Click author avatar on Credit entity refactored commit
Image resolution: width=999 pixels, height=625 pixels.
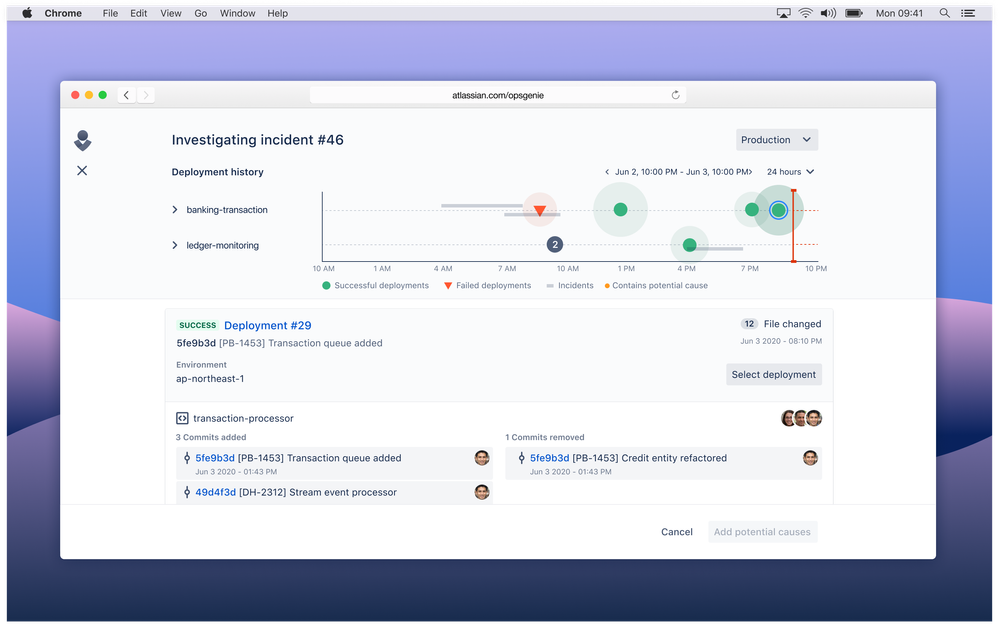tap(810, 457)
